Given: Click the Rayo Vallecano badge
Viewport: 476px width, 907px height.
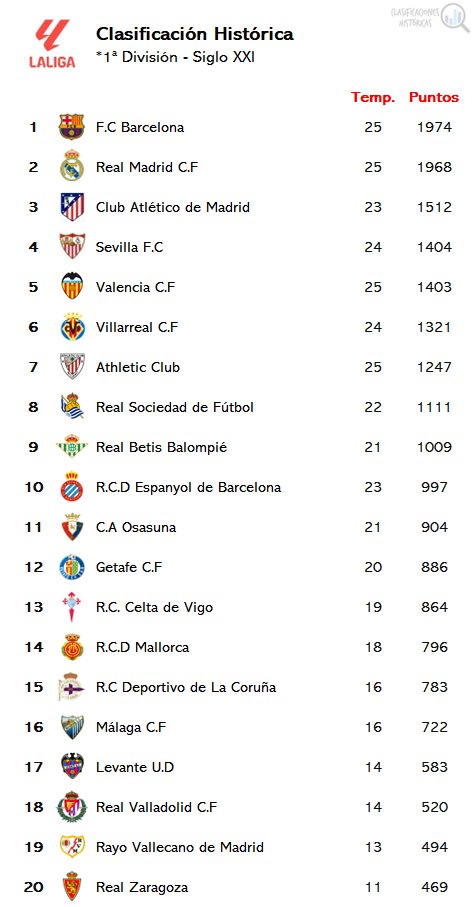Looking at the screenshot, I should [x=72, y=846].
